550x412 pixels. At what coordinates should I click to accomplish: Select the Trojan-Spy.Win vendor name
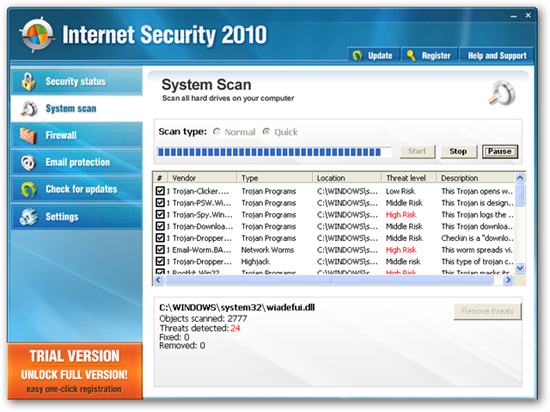[202, 215]
